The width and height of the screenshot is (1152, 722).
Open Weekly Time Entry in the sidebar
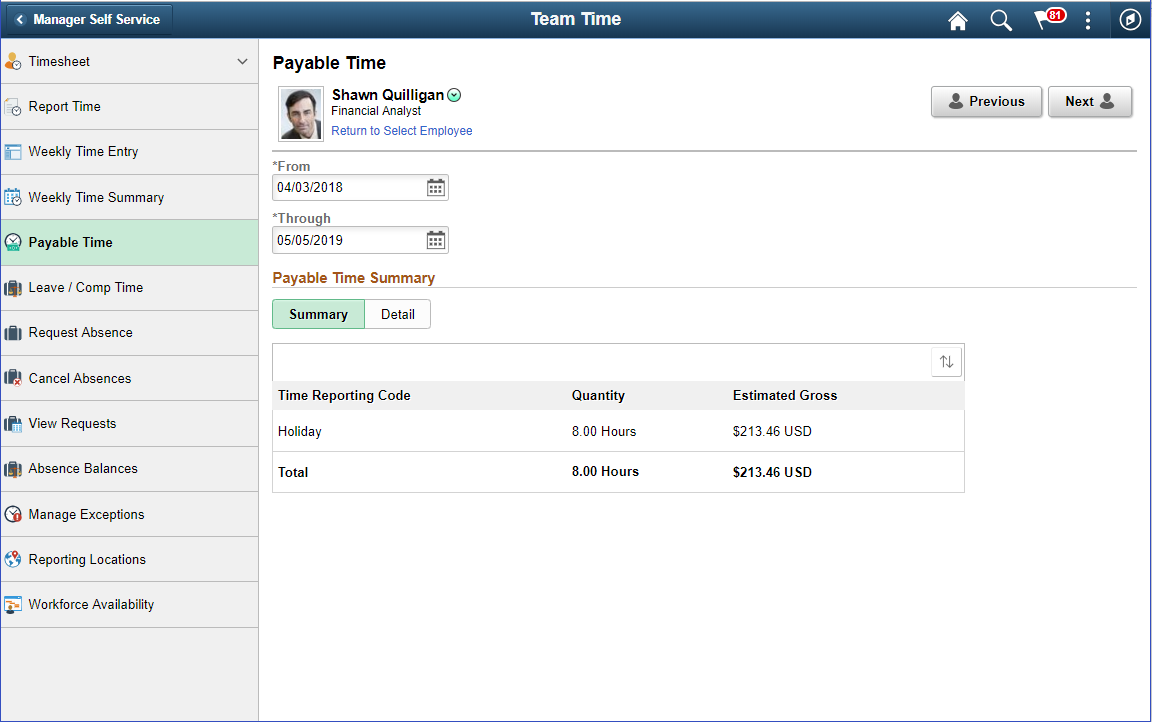pos(129,152)
